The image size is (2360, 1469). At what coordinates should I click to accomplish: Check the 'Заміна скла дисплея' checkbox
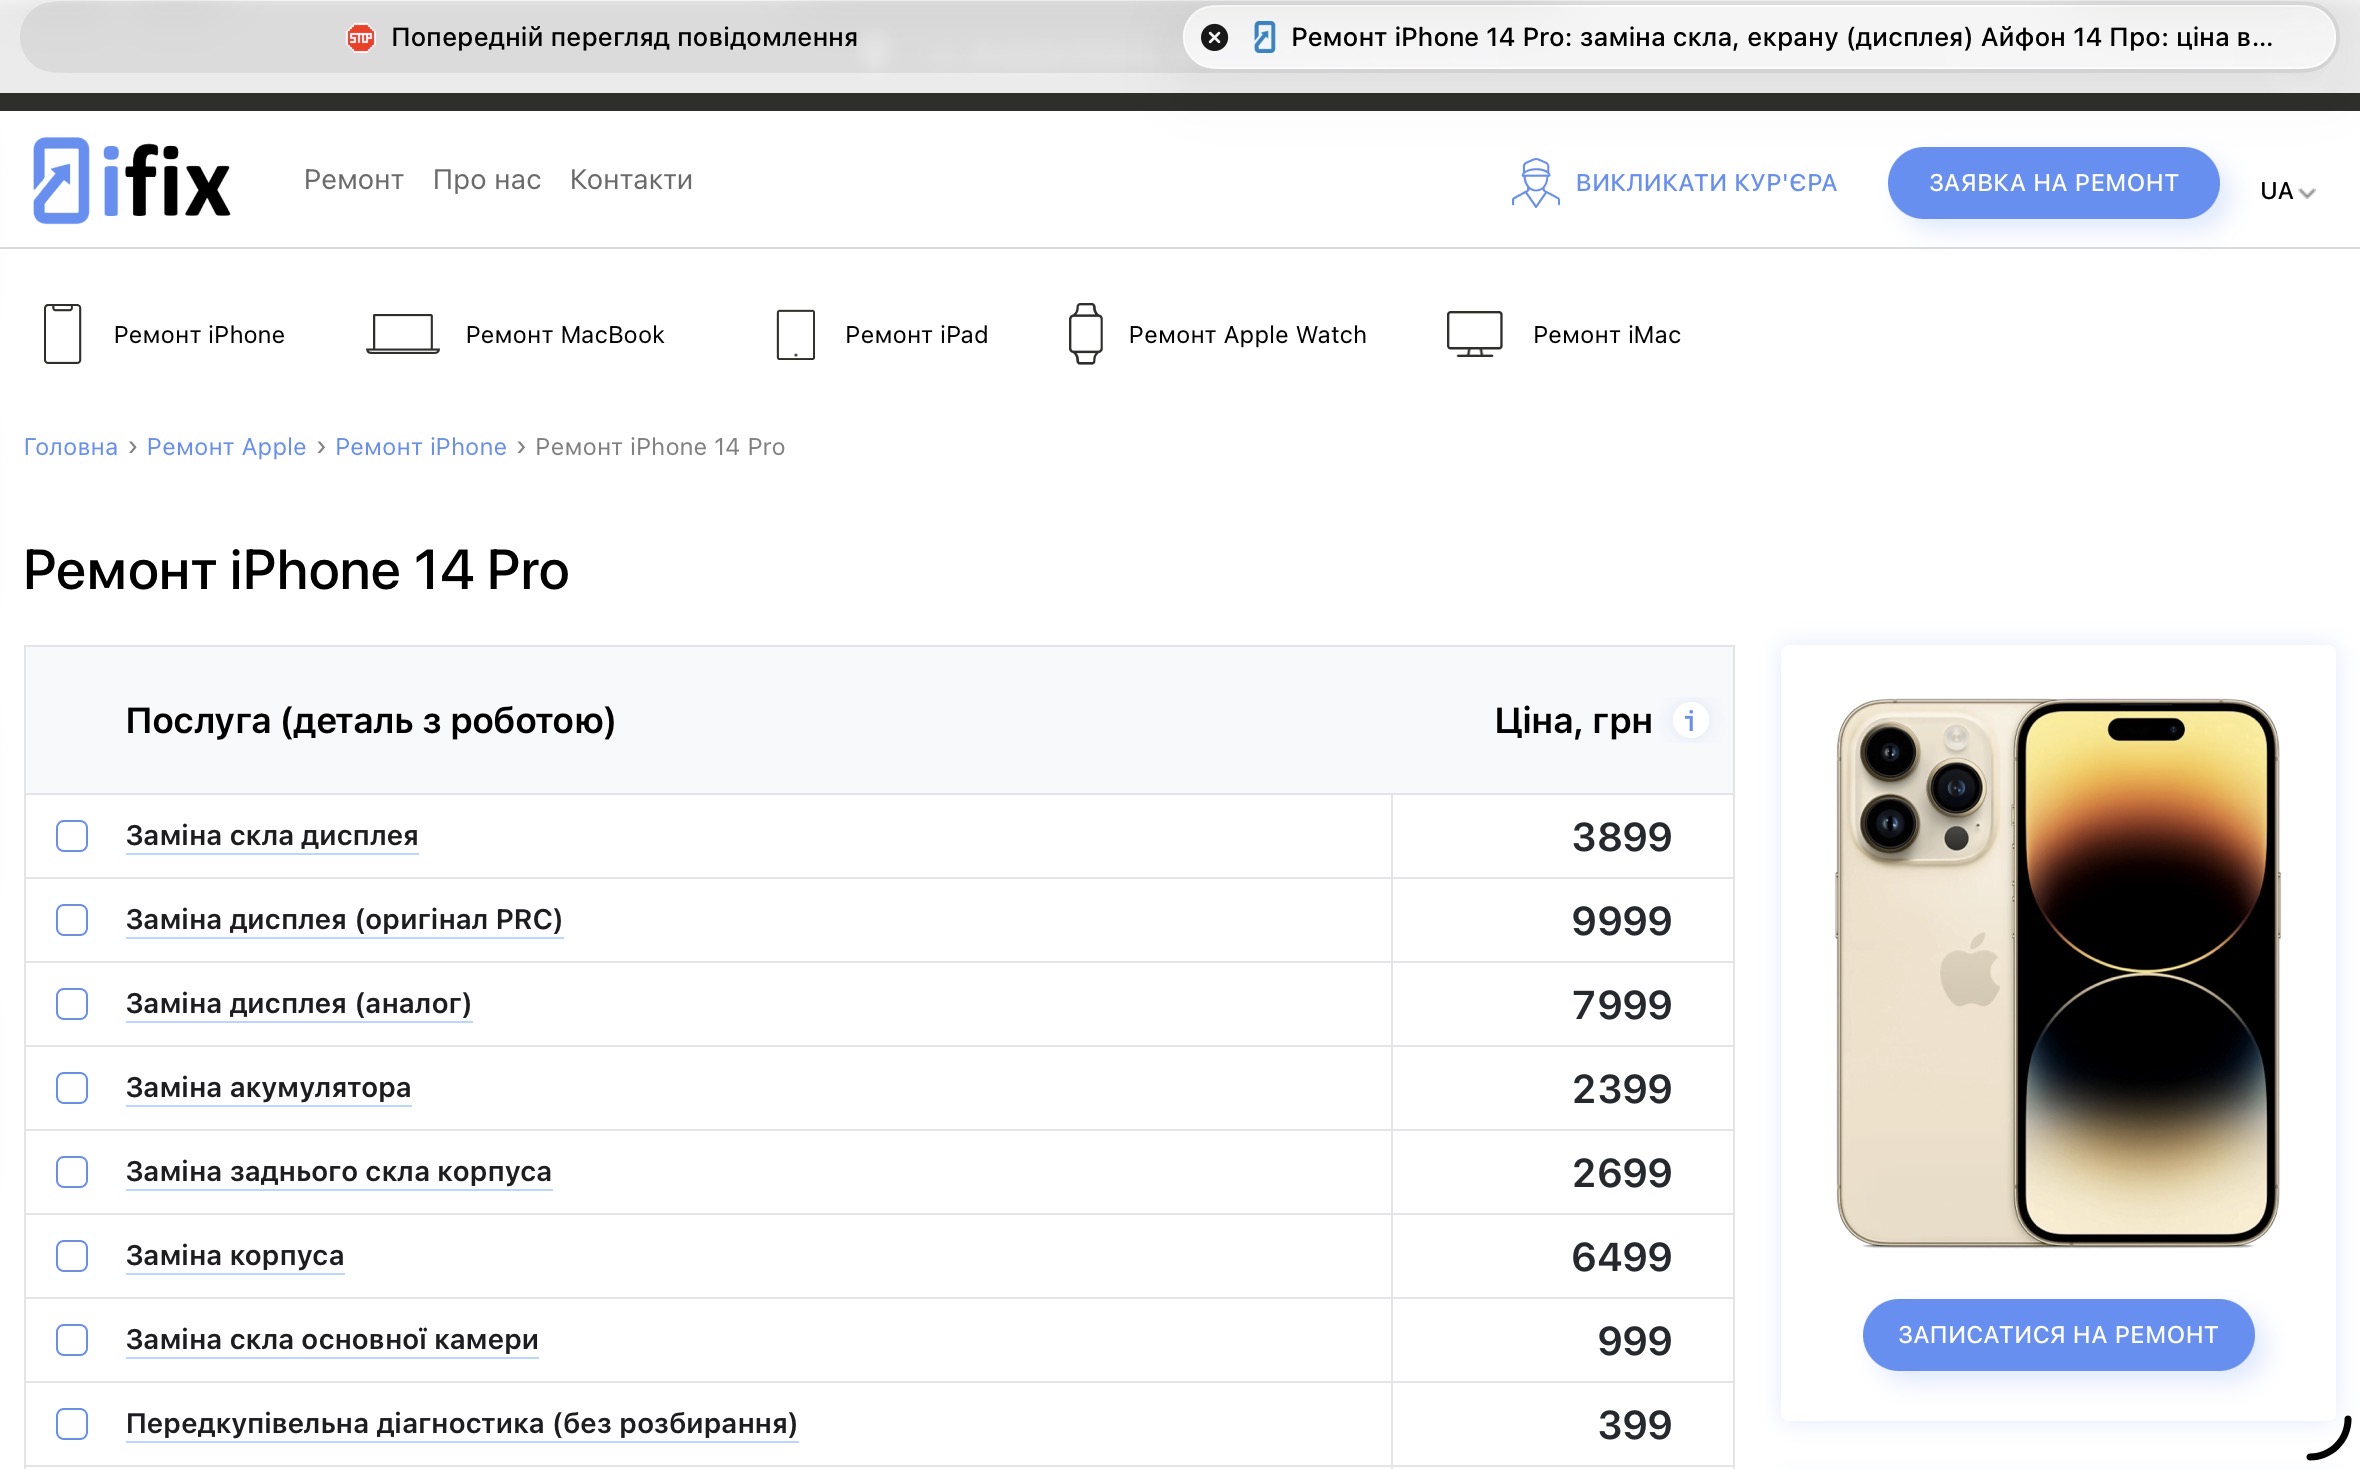tap(72, 836)
